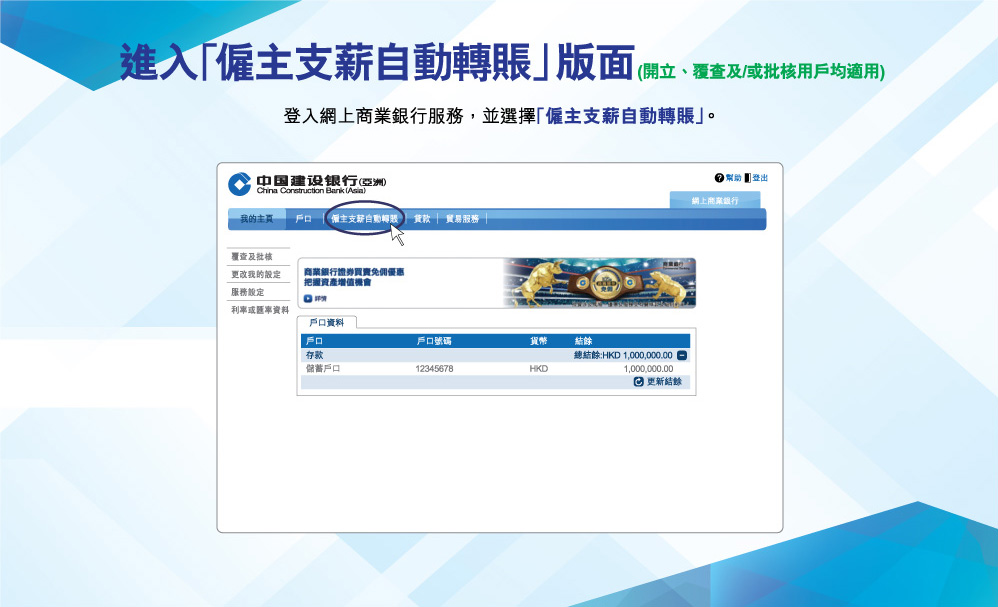Open 更改我的設定 in sidebar
The height and width of the screenshot is (607, 998).
(x=256, y=275)
